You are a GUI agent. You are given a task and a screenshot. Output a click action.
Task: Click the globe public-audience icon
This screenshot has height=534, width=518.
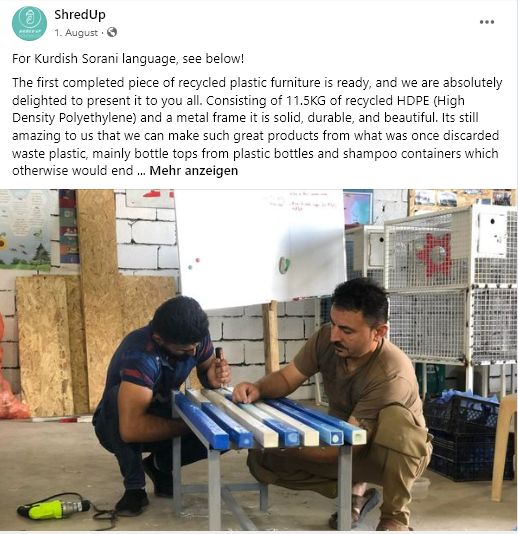tap(112, 32)
